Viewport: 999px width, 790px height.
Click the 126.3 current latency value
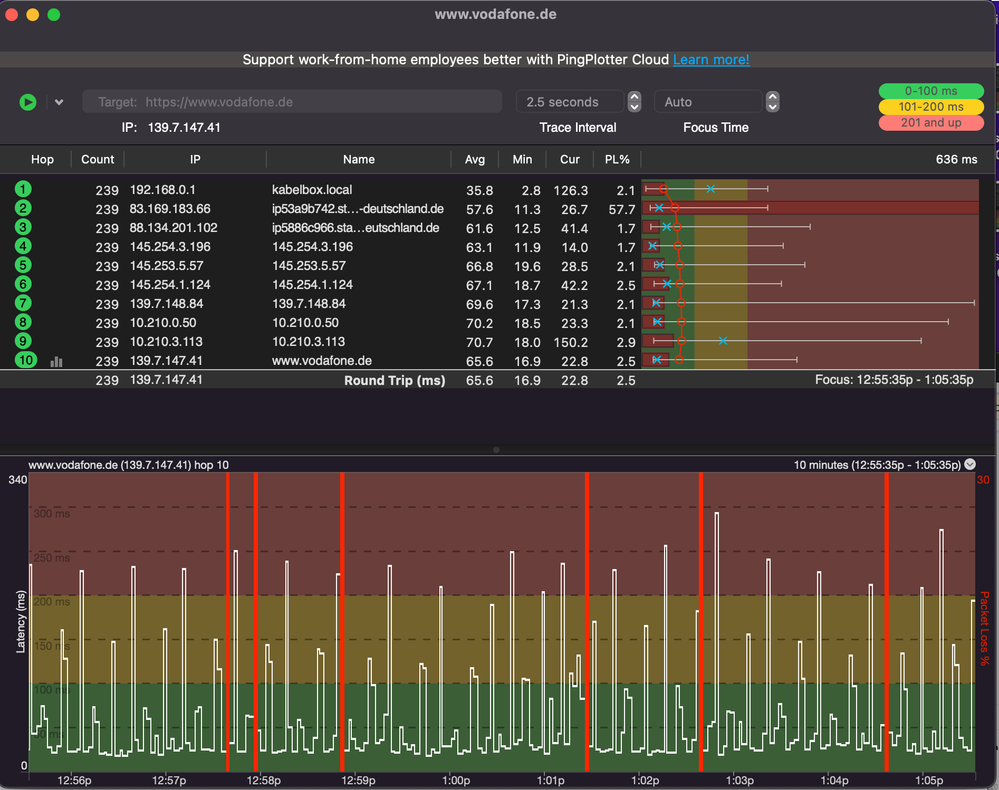(570, 190)
